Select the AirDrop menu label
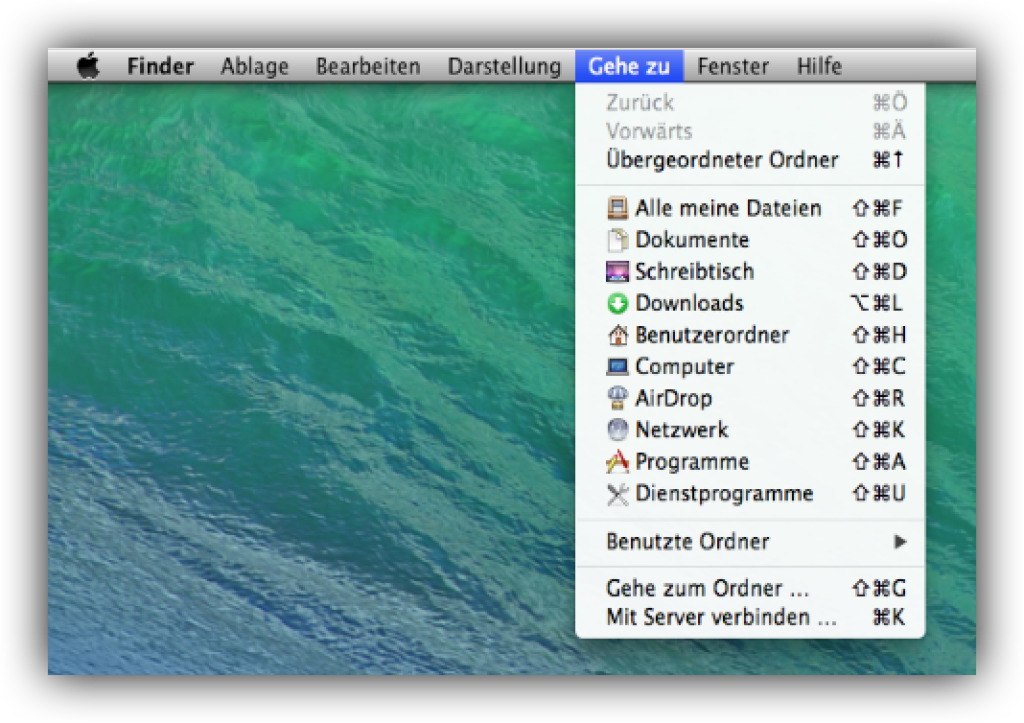Image resolution: width=1024 pixels, height=723 pixels. click(x=673, y=398)
